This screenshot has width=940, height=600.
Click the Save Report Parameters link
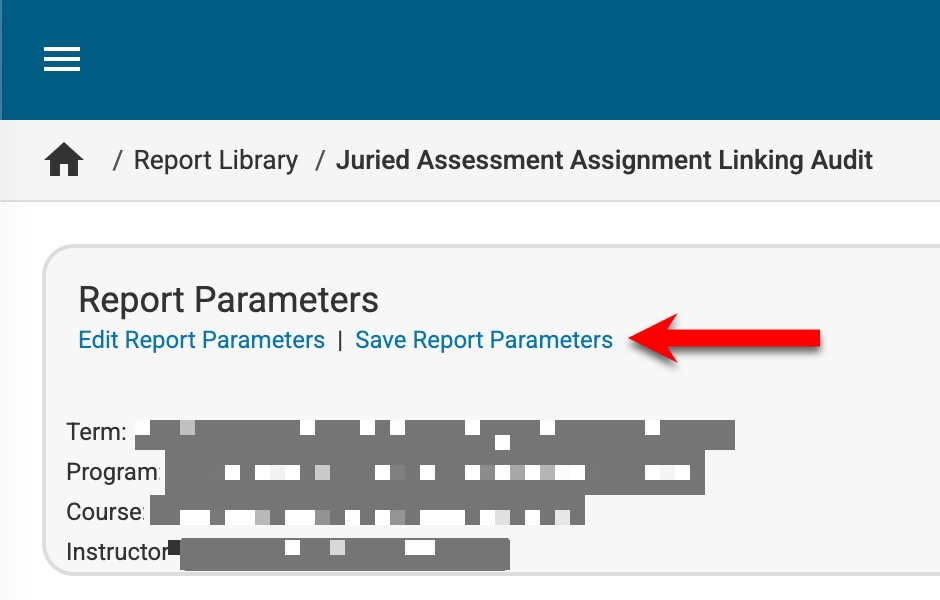pos(484,340)
